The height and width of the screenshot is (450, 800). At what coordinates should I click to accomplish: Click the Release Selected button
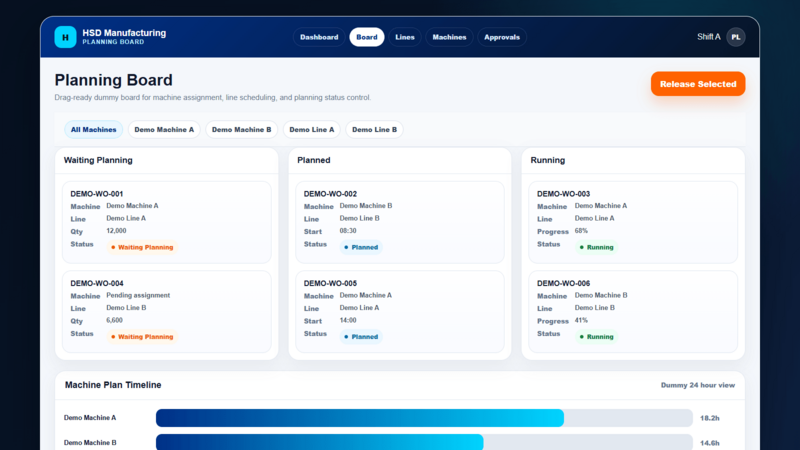[698, 84]
